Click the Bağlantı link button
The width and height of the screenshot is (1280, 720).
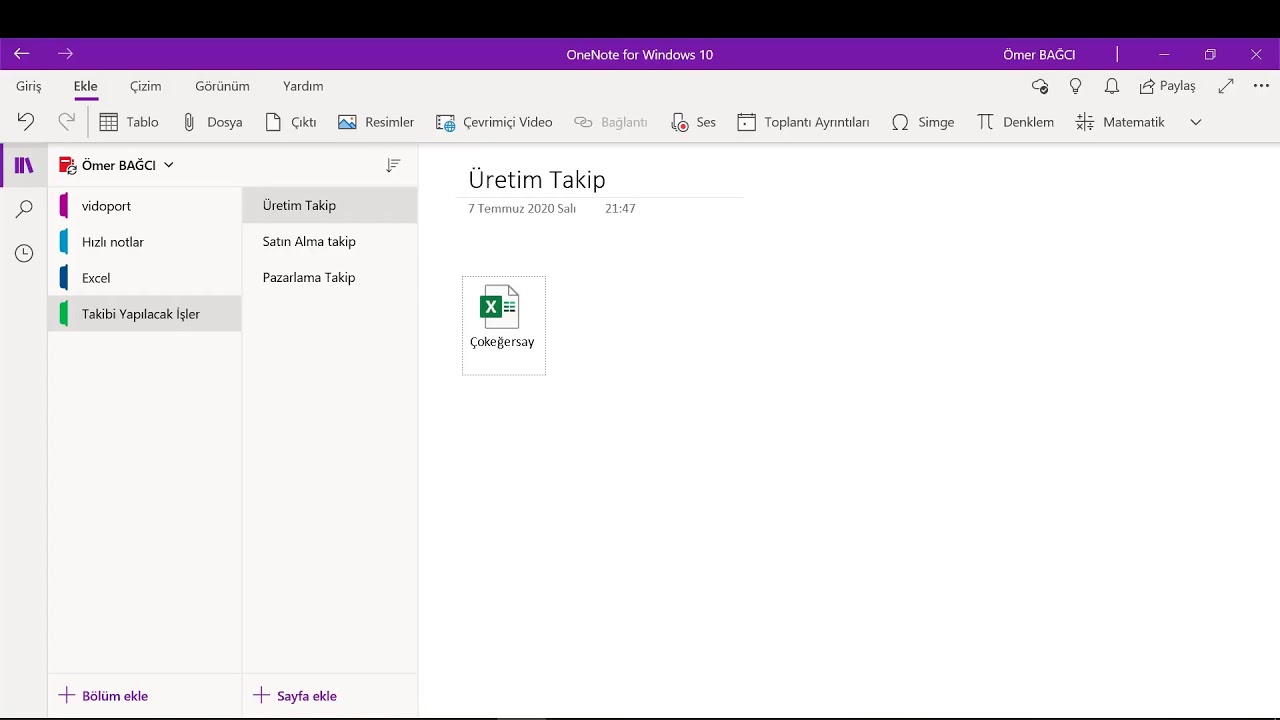[611, 122]
